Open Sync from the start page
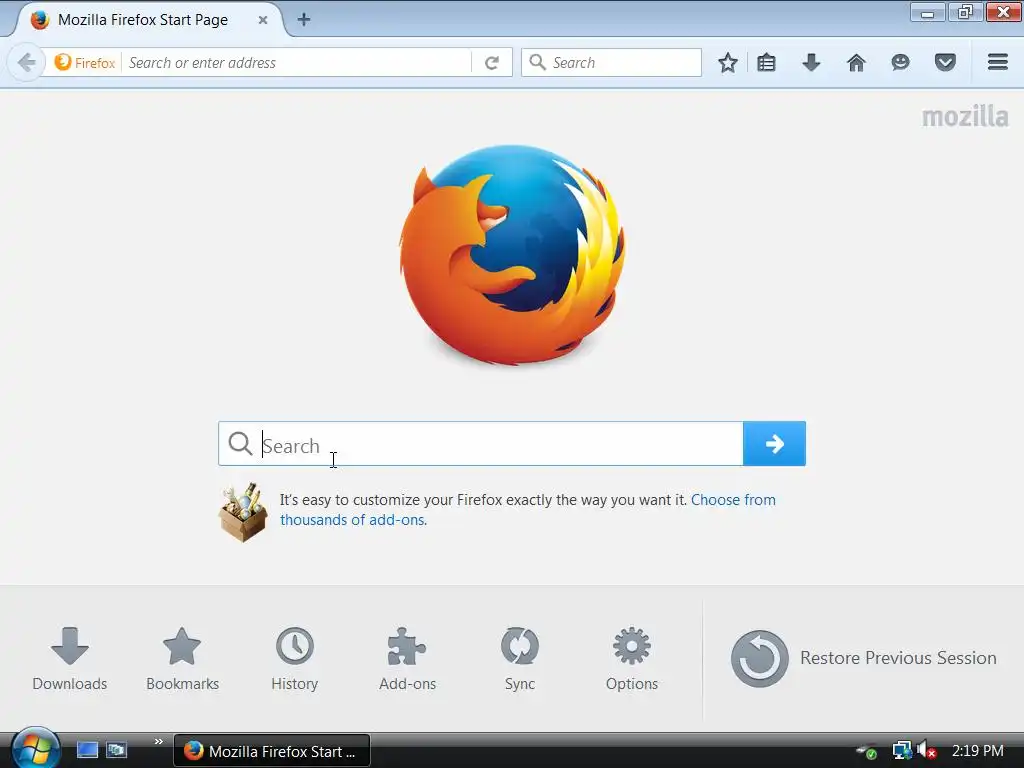The image size is (1024, 768). pos(520,659)
